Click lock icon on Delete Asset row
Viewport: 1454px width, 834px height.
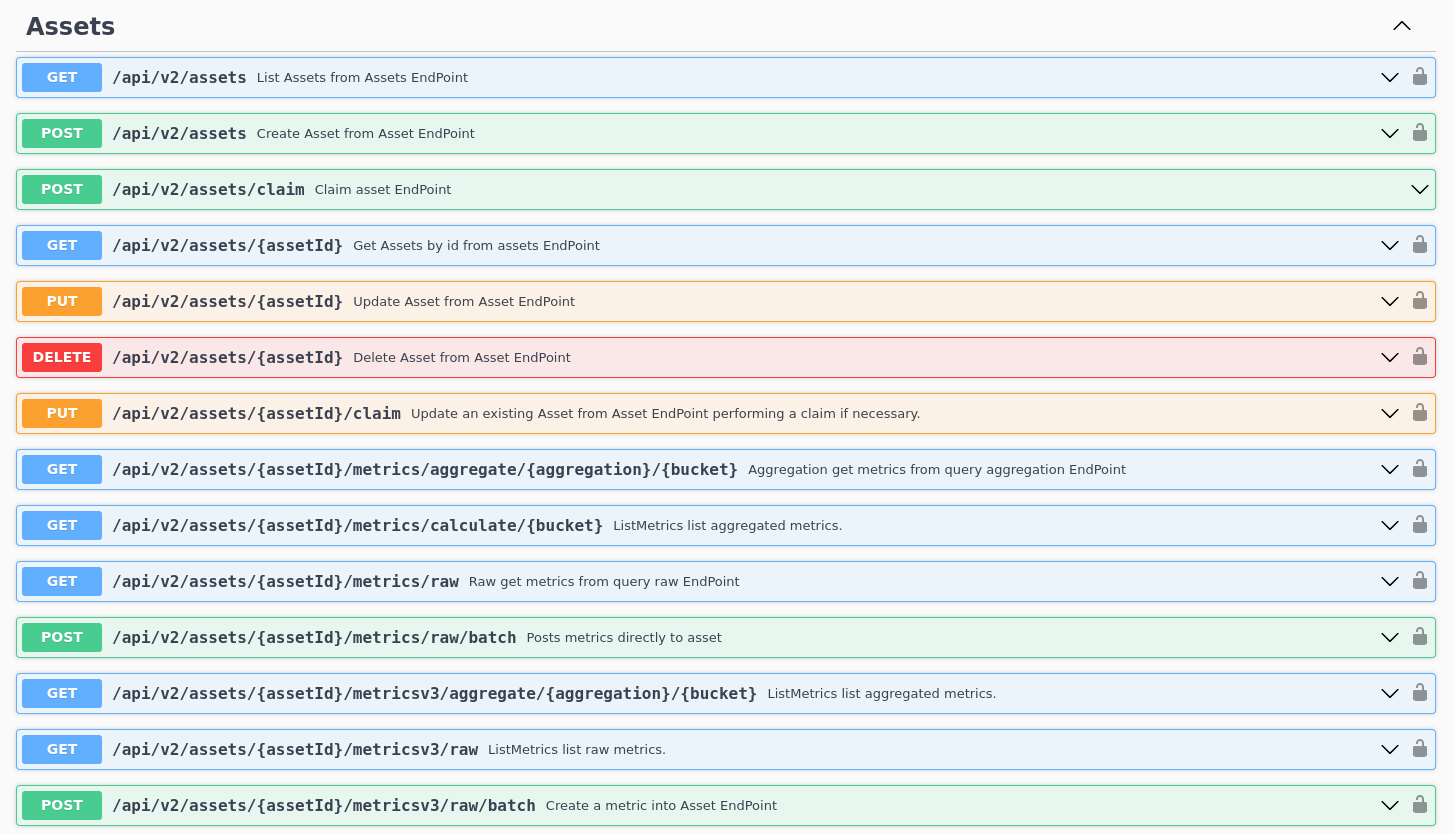[1419, 357]
